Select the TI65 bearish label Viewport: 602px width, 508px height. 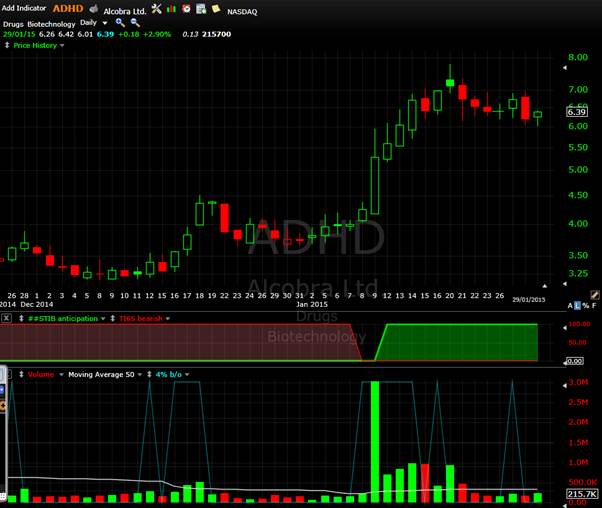tap(141, 318)
